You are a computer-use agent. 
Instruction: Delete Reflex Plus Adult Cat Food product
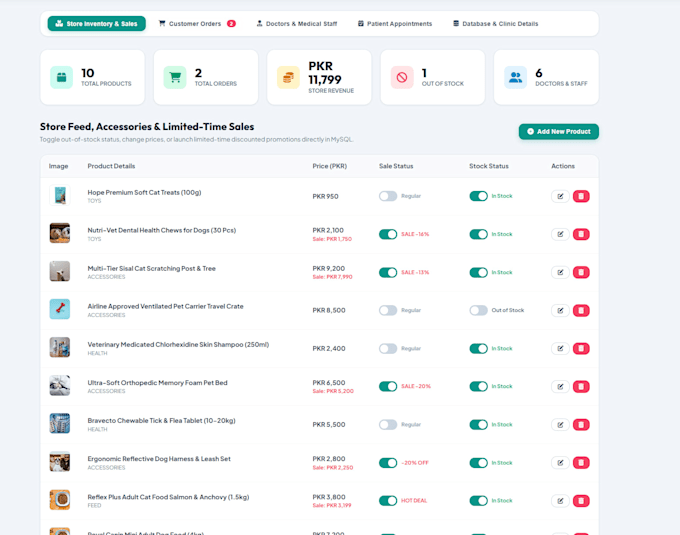pyautogui.click(x=581, y=501)
